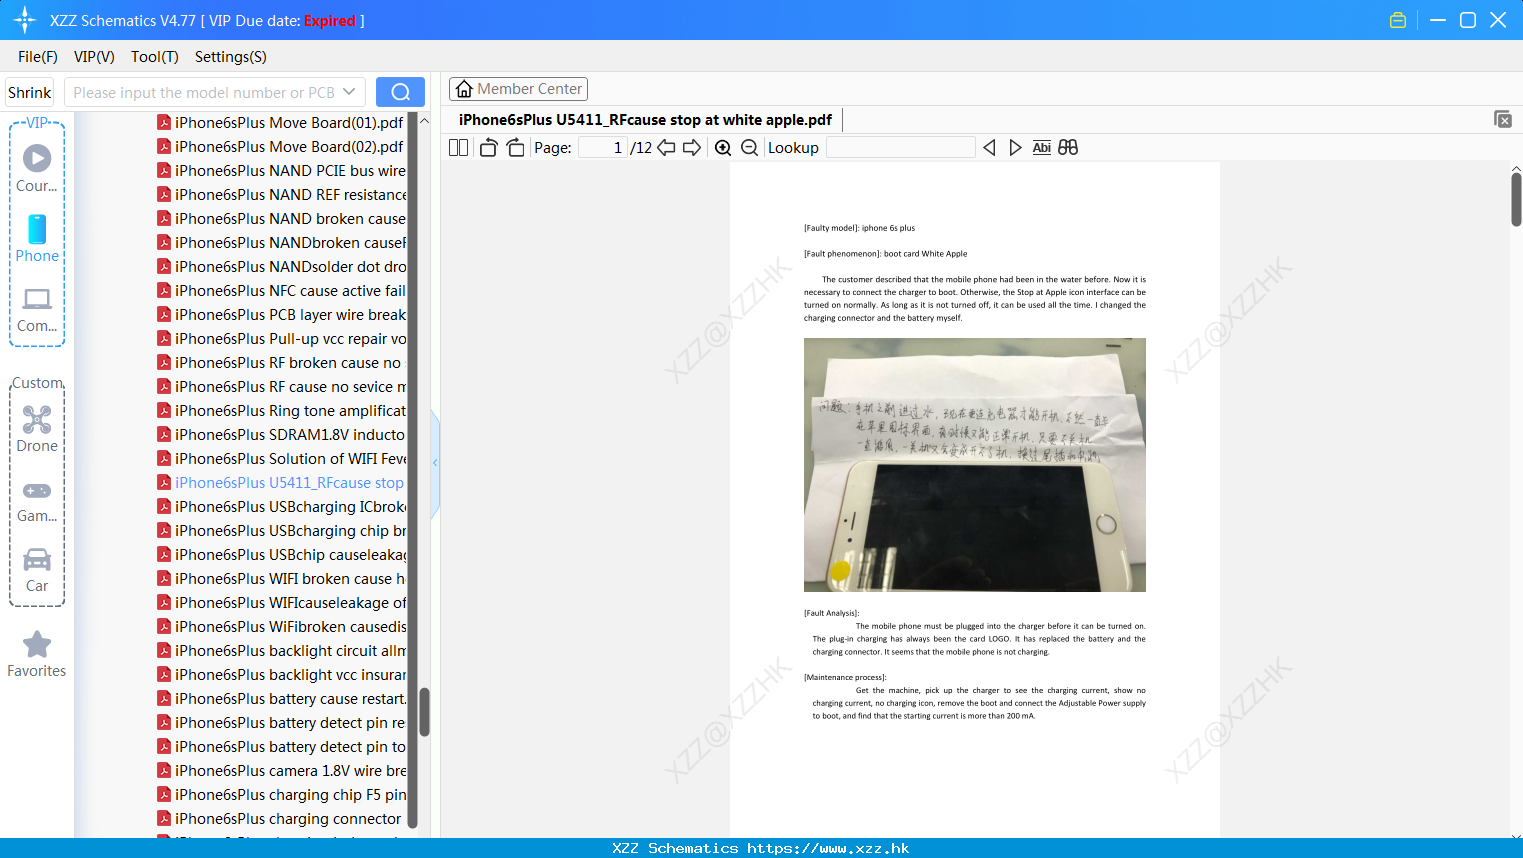Find next lookup match triangle
This screenshot has width=1523, height=858.
1015,148
